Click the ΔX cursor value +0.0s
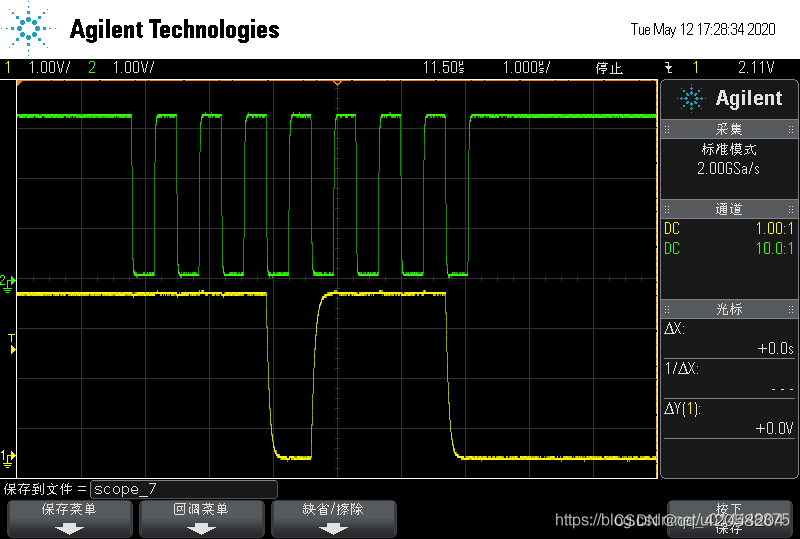The height and width of the screenshot is (539, 800). pyautogui.click(x=776, y=349)
